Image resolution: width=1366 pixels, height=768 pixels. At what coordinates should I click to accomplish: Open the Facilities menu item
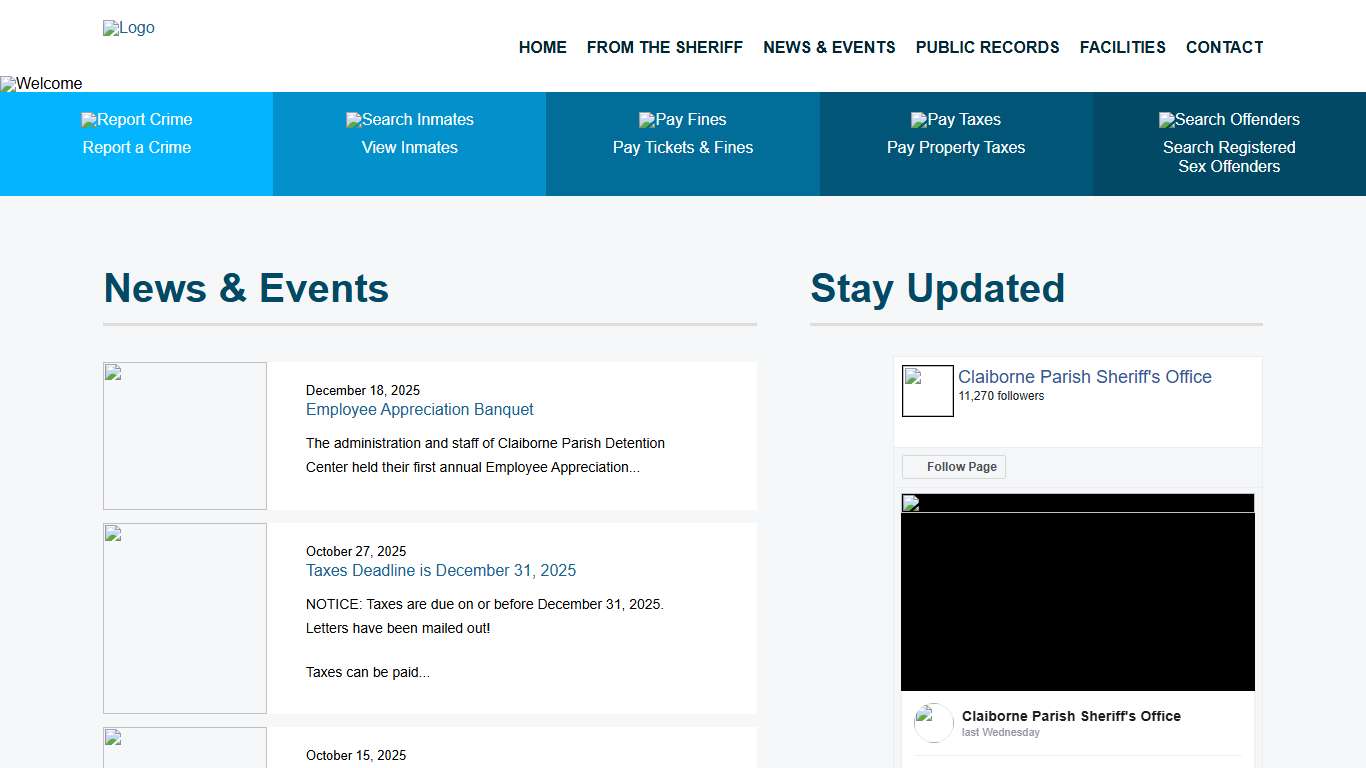pyautogui.click(x=1122, y=47)
